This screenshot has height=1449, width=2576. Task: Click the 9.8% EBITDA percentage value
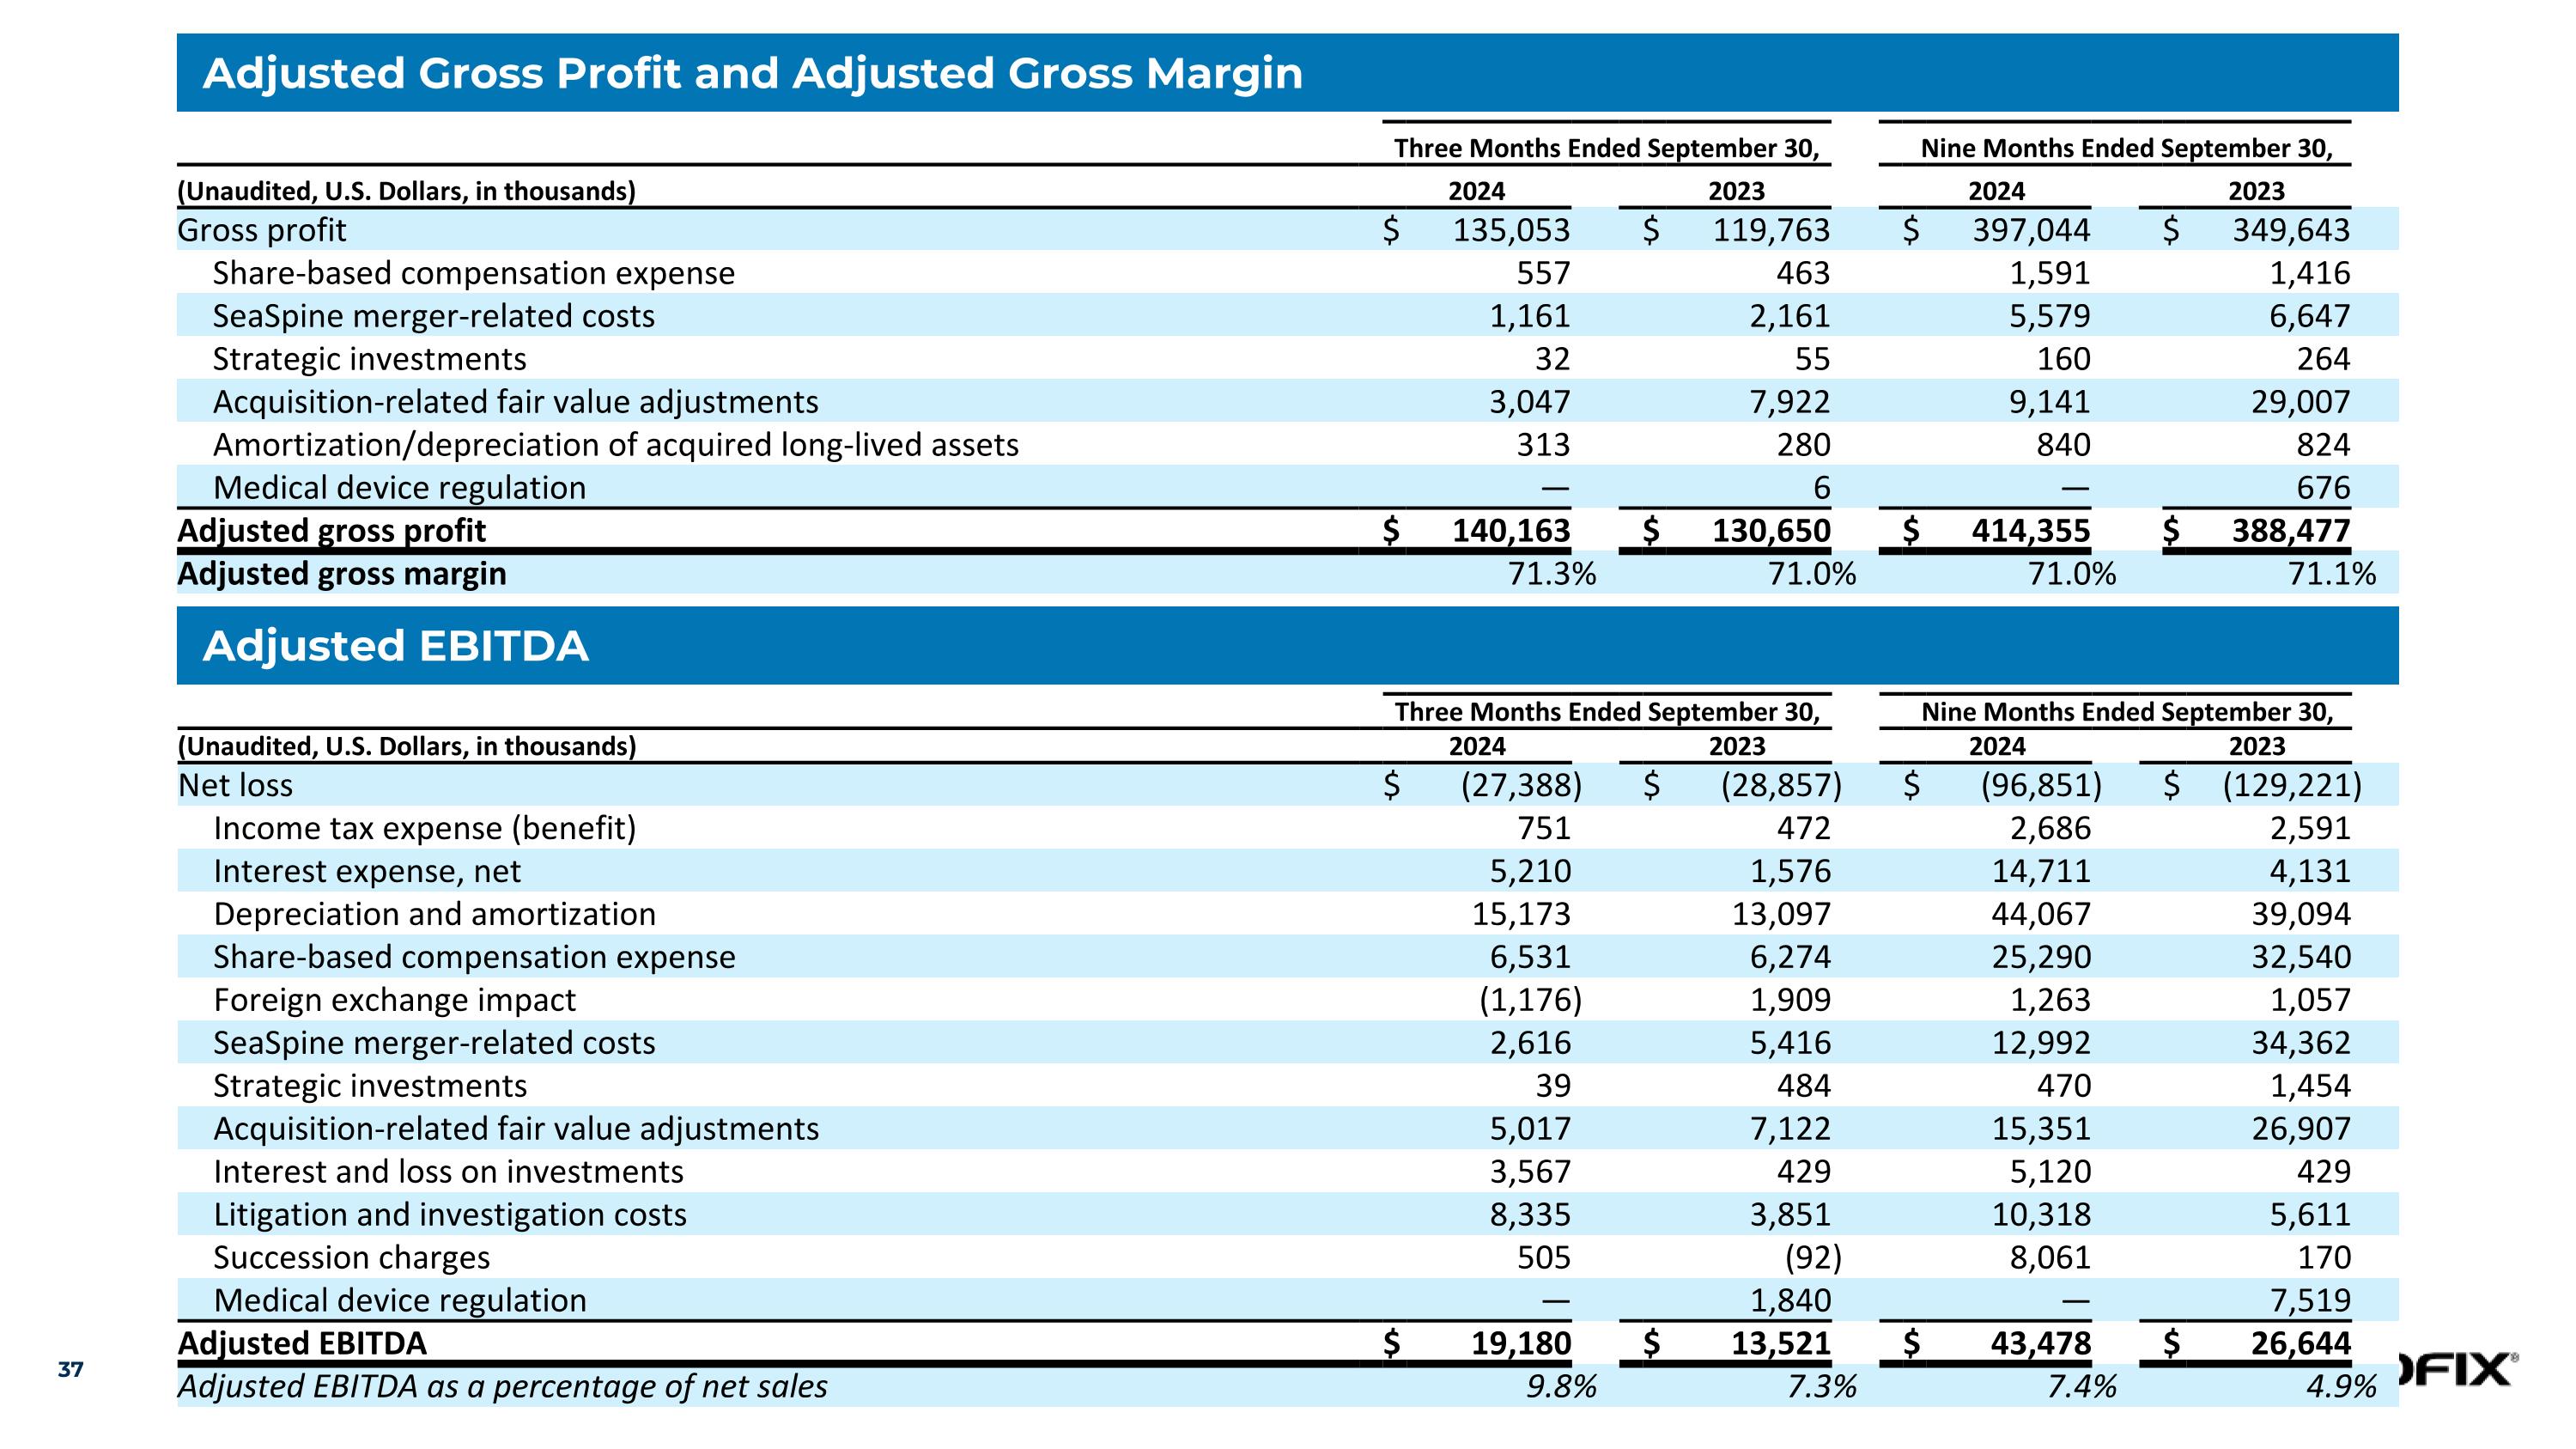tap(1560, 1386)
